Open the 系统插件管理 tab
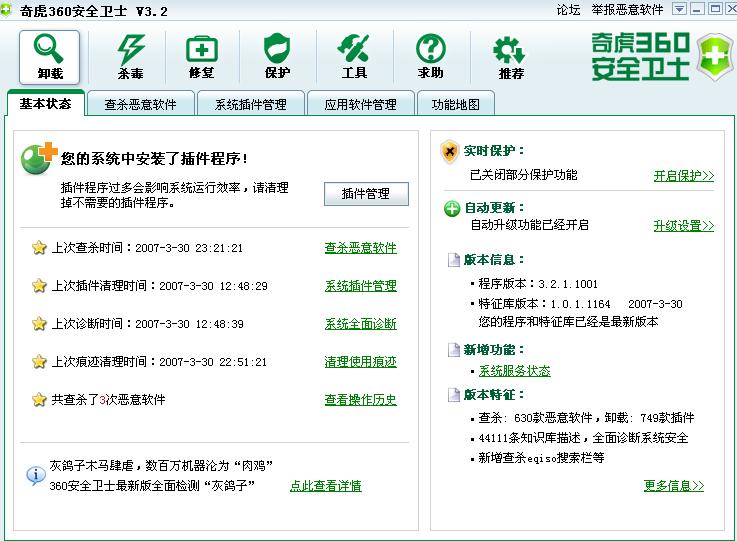Viewport: 737px width, 541px height. [251, 104]
